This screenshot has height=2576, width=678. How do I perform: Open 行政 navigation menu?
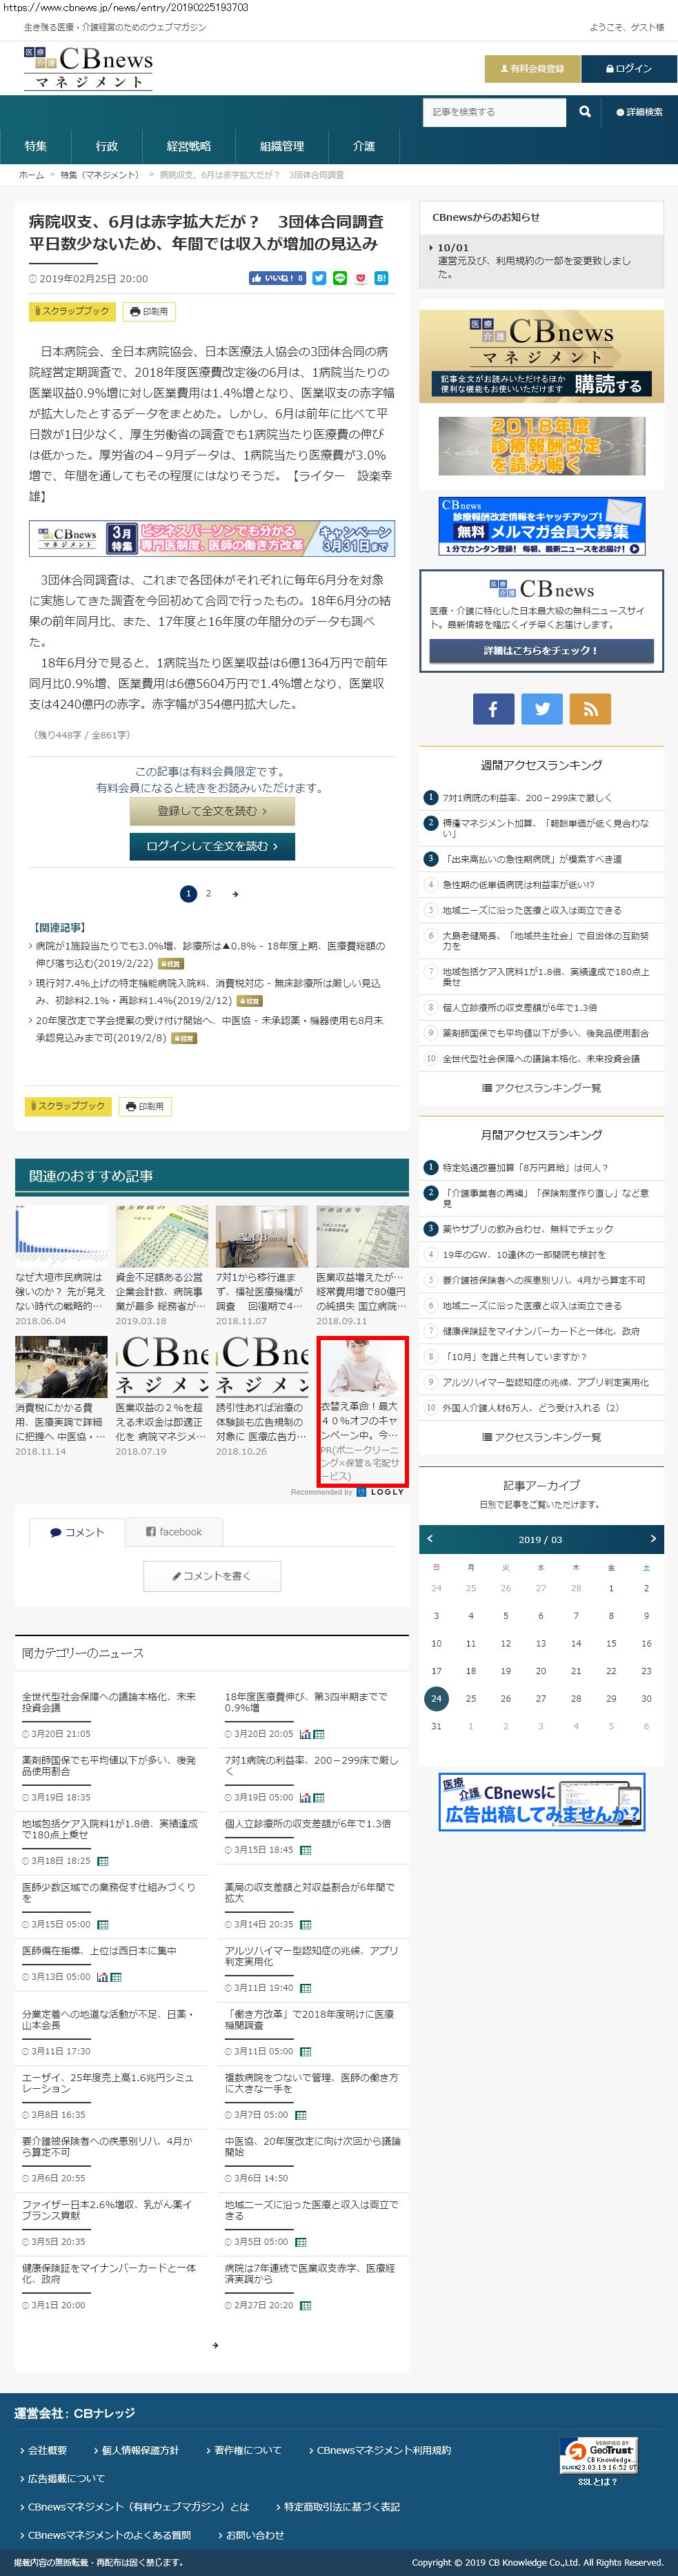(107, 146)
